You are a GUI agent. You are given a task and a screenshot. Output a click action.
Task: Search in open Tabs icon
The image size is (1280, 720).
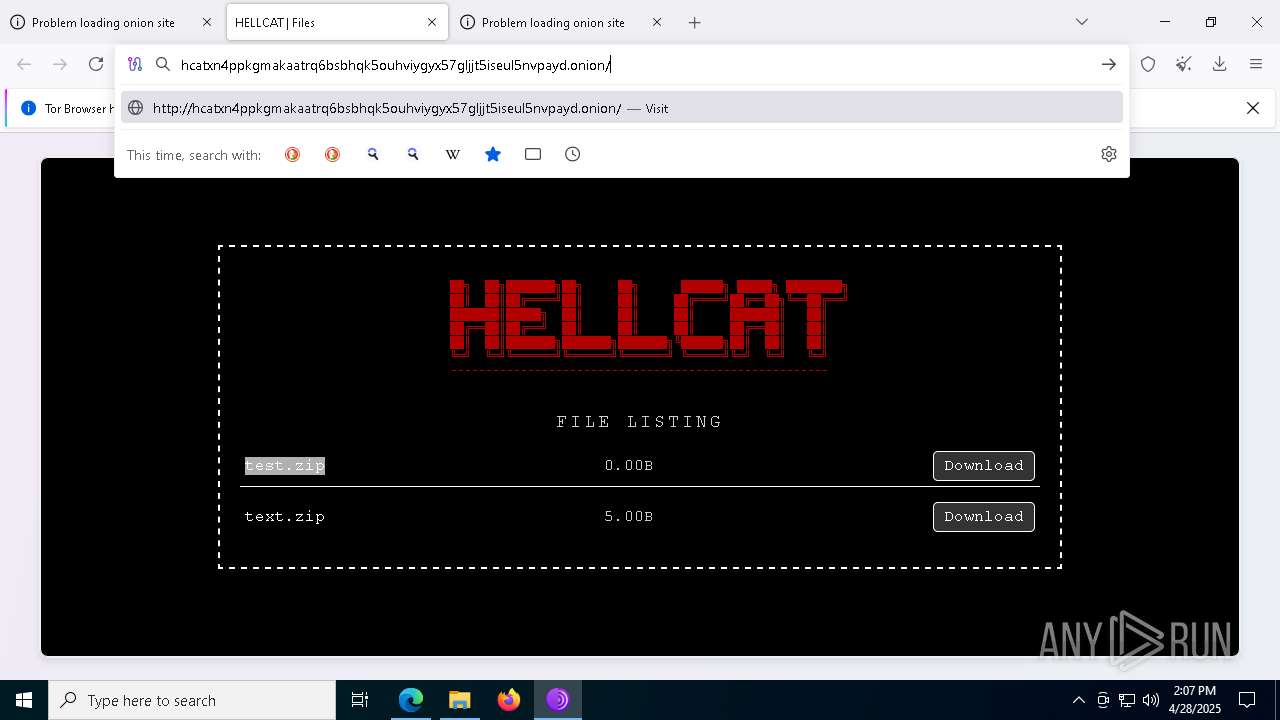[x=533, y=154]
